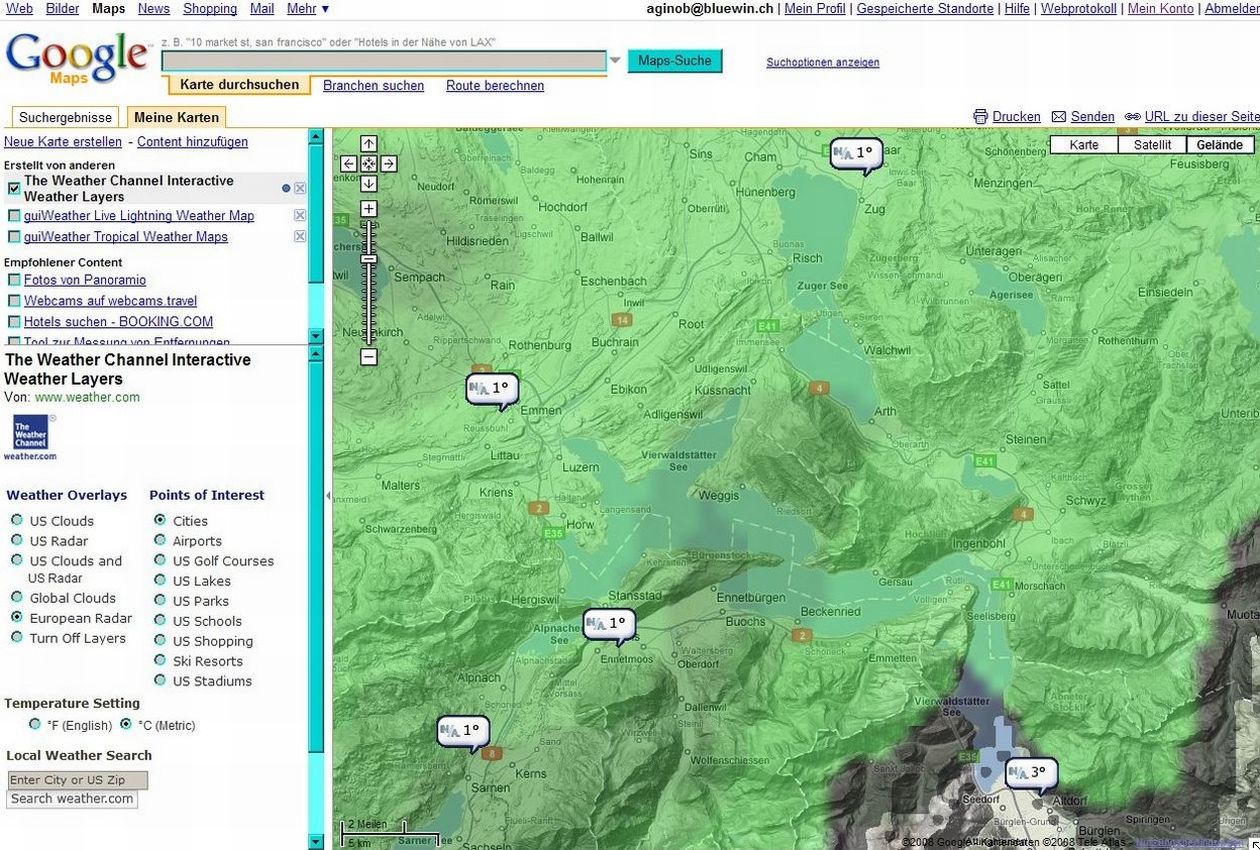Open the Hotels suchen - BOOKING.COM link
The height and width of the screenshot is (850, 1260).
(119, 321)
